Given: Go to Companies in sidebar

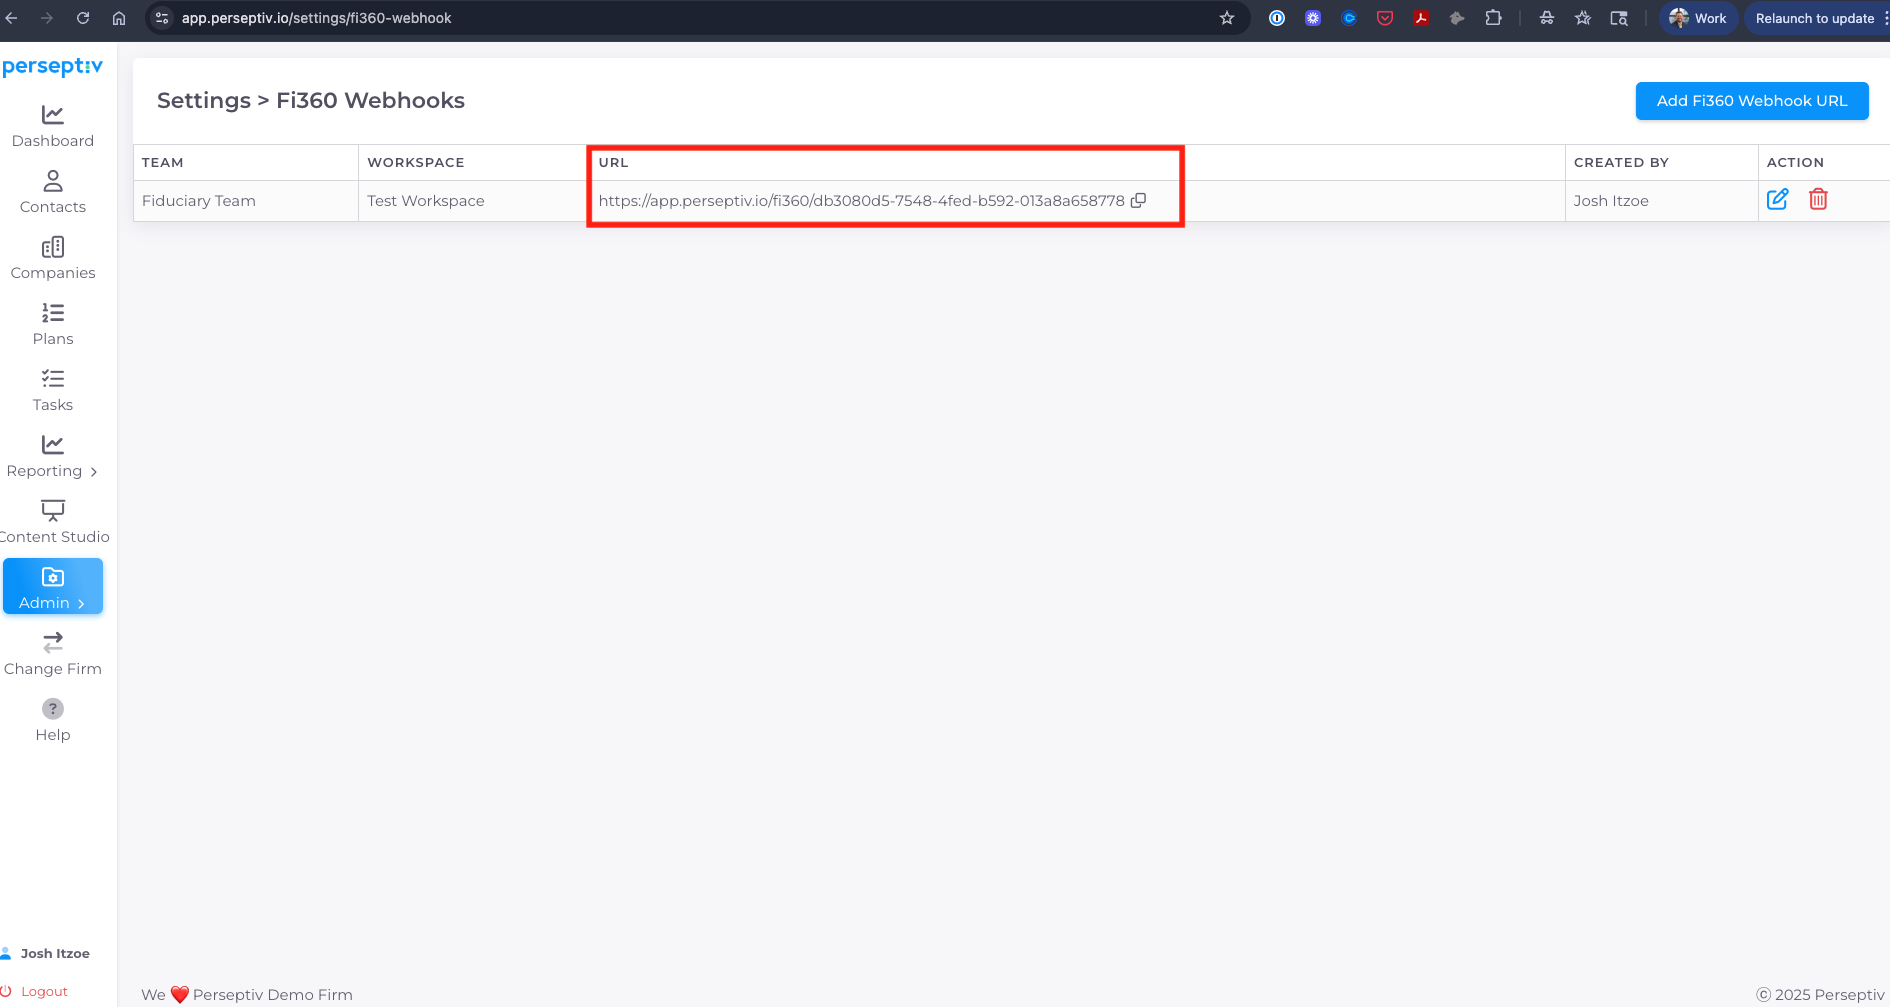Looking at the screenshot, I should [53, 259].
